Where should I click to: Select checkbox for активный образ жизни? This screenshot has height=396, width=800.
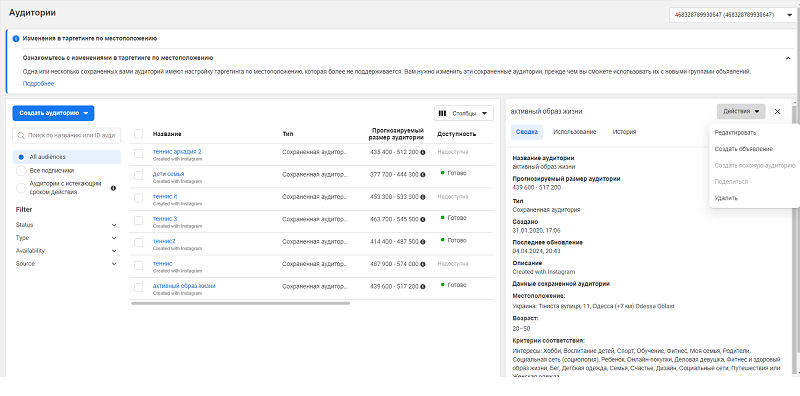138,288
